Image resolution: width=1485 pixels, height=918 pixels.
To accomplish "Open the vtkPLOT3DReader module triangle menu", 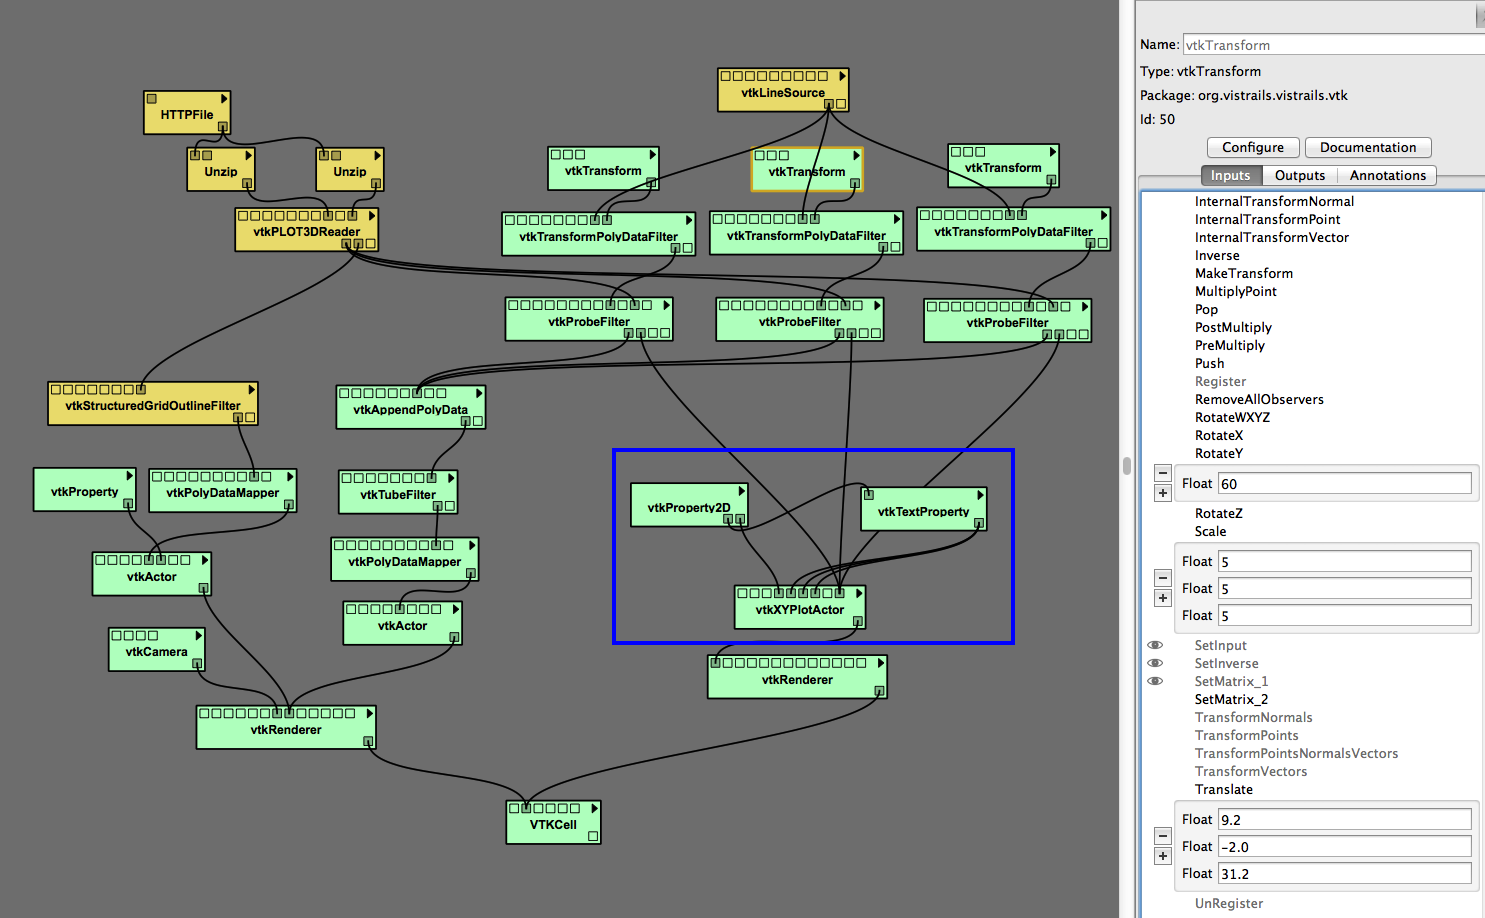I will pyautogui.click(x=371, y=216).
